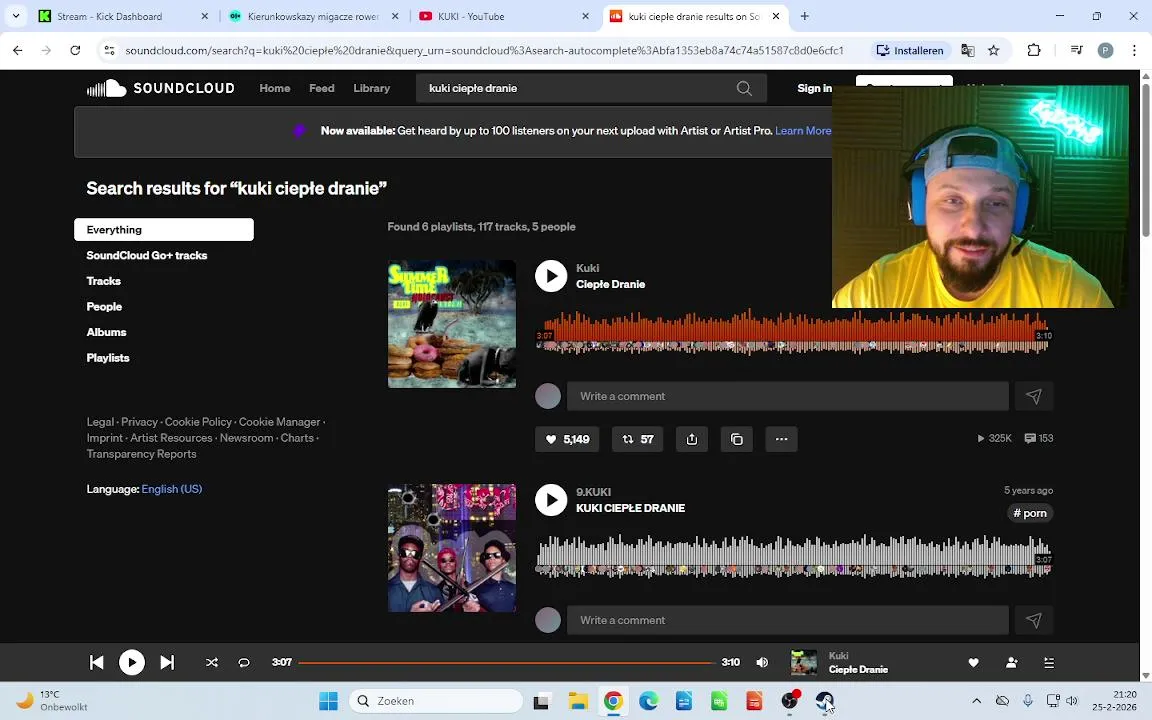Seek on the bottom player progress bar
This screenshot has width=1152, height=720.
(507, 663)
